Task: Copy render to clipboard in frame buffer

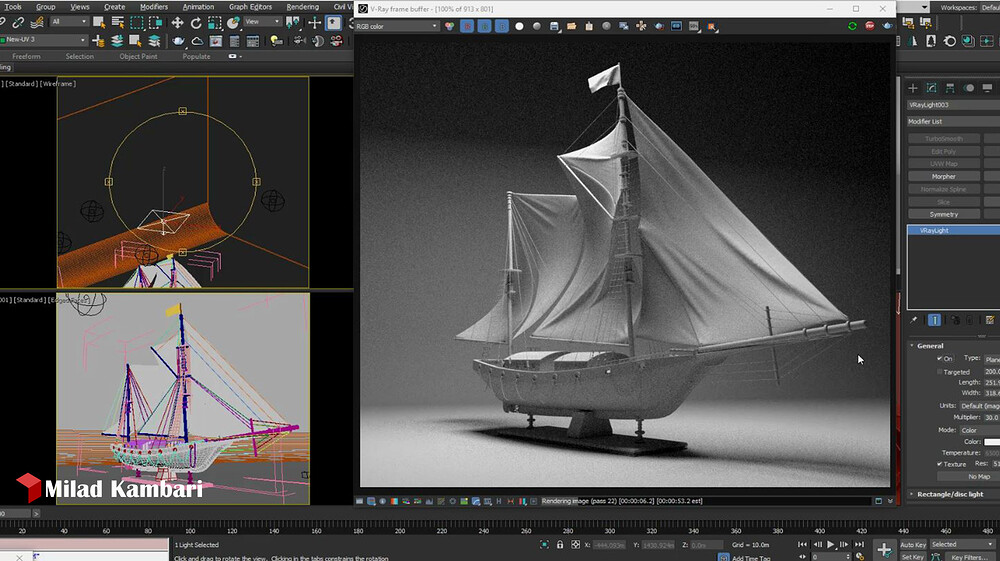Action: click(589, 26)
